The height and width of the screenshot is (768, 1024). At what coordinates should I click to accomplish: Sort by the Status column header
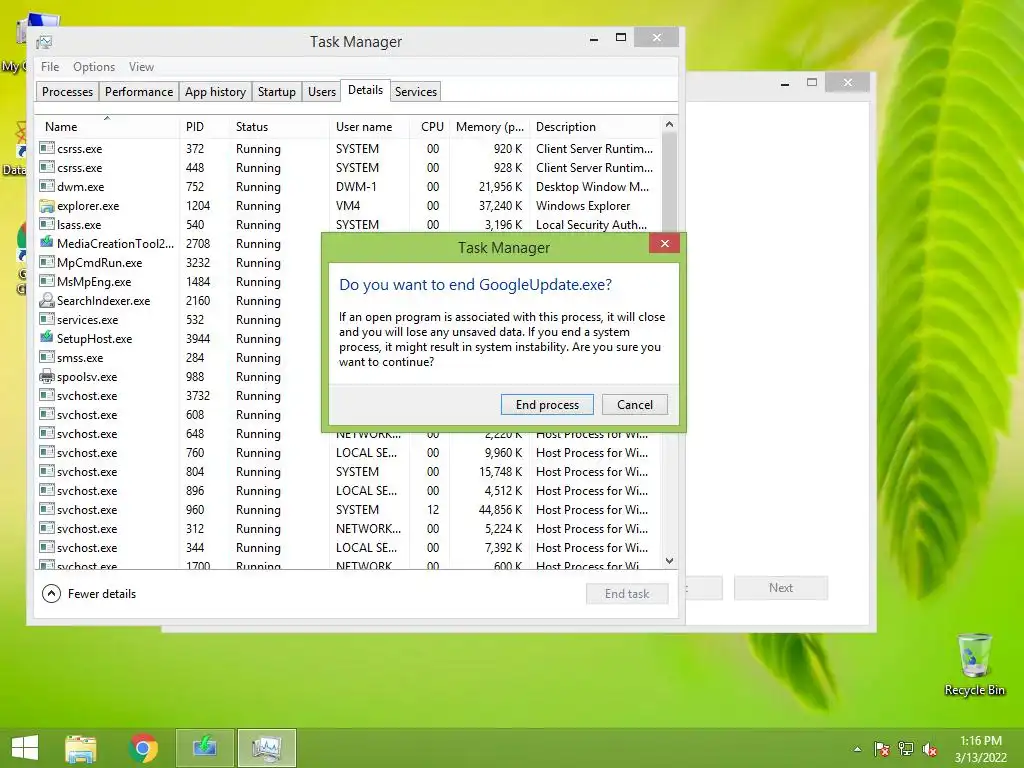tap(280, 127)
